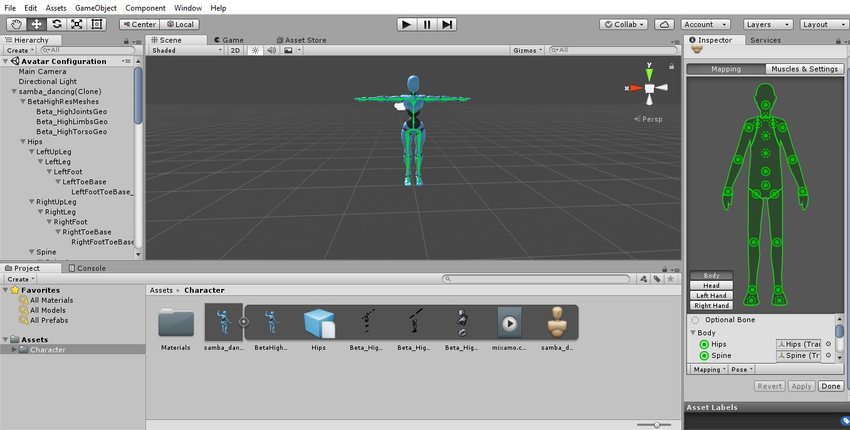
Task: Open Muscles & Settings tab
Action: pyautogui.click(x=804, y=69)
